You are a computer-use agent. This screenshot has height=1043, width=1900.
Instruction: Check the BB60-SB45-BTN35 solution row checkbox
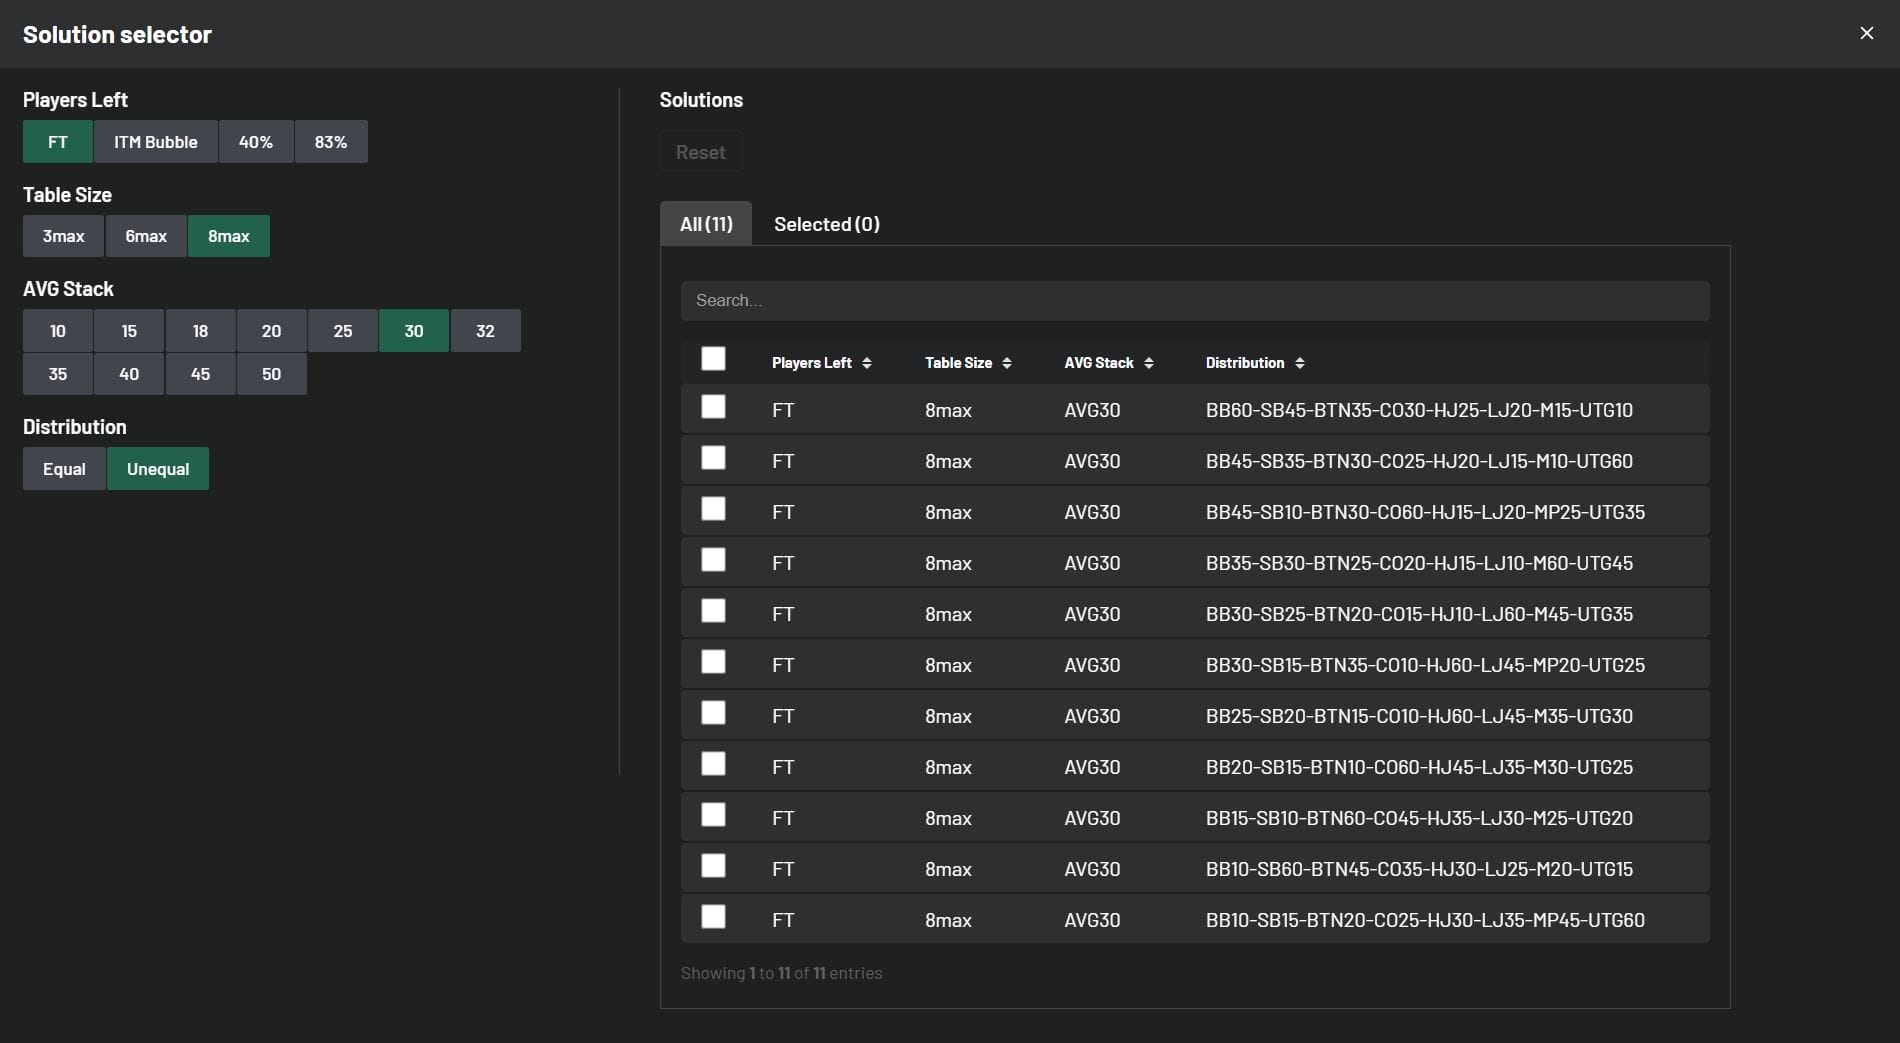pos(713,407)
